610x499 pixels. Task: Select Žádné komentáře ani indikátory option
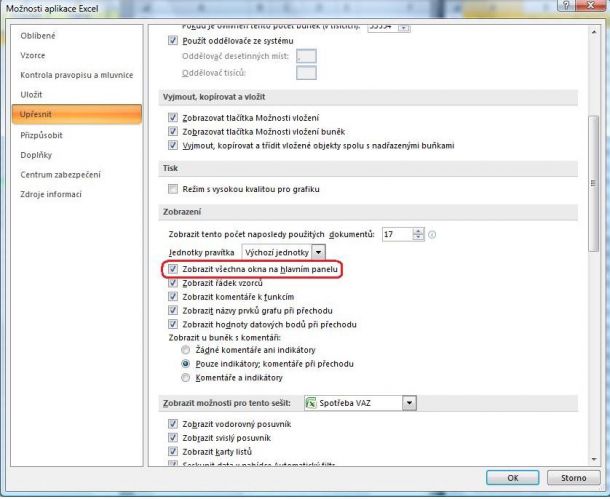point(186,350)
